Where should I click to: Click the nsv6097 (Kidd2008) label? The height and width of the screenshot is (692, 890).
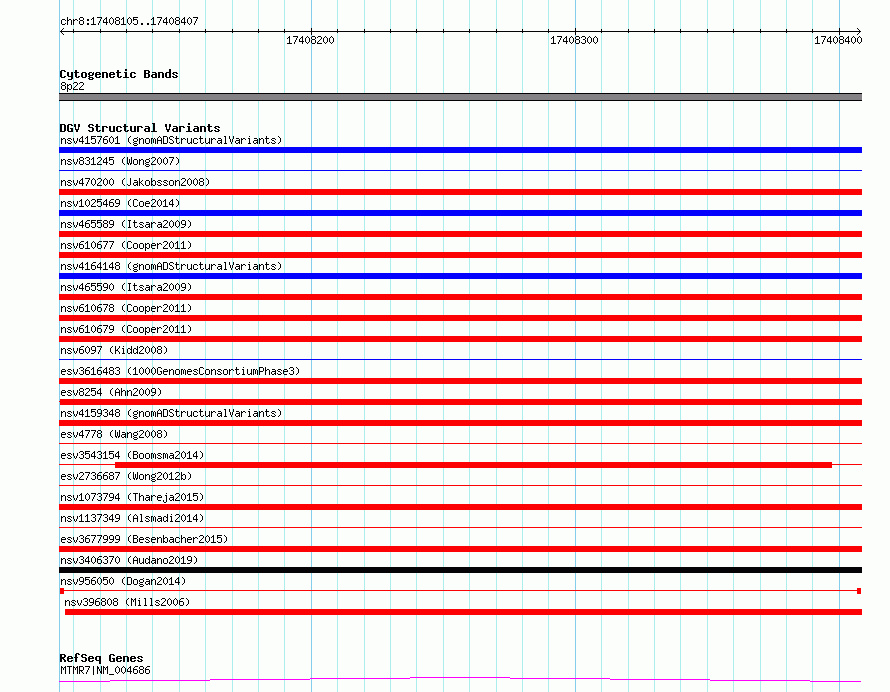[114, 350]
